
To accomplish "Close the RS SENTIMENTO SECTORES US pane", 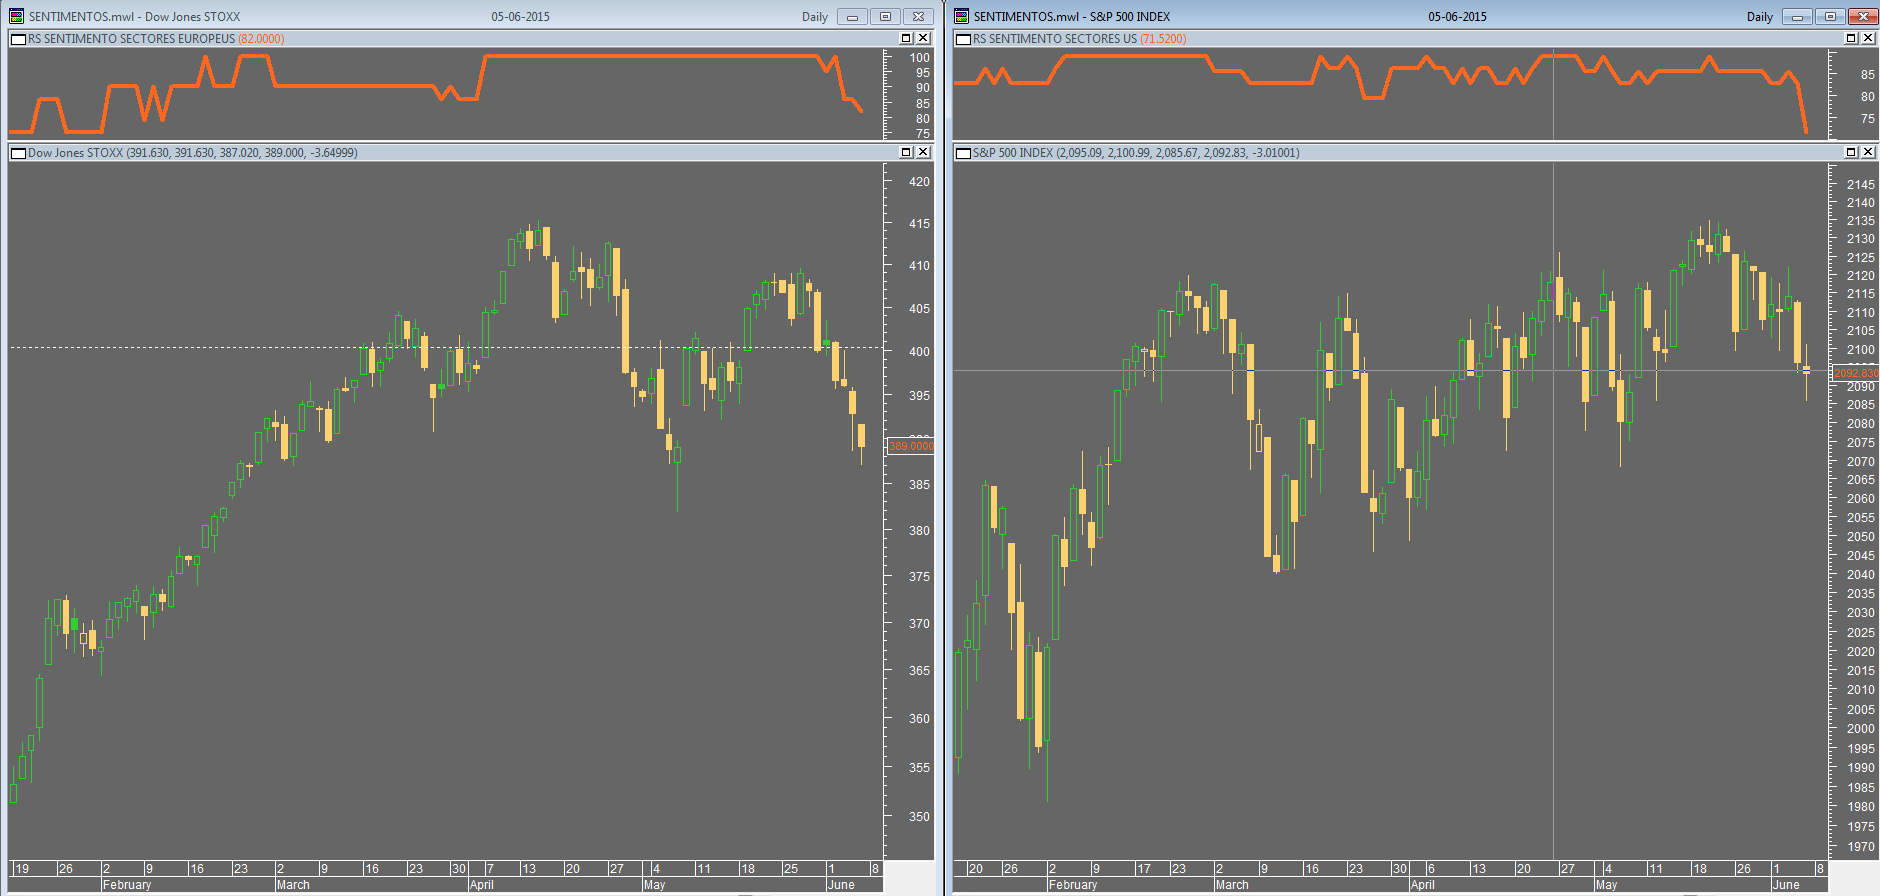I will [x=1868, y=38].
